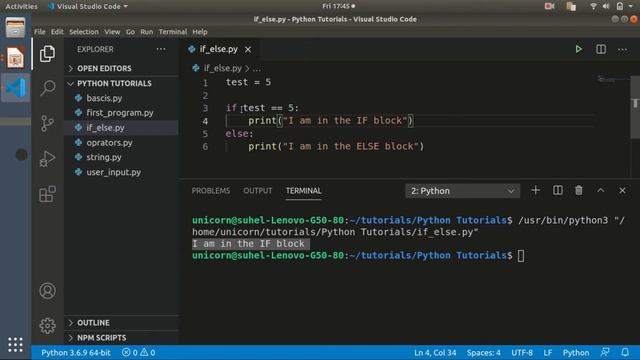640x360 pixels.
Task: Open the Run and Debug view
Action: point(47,158)
